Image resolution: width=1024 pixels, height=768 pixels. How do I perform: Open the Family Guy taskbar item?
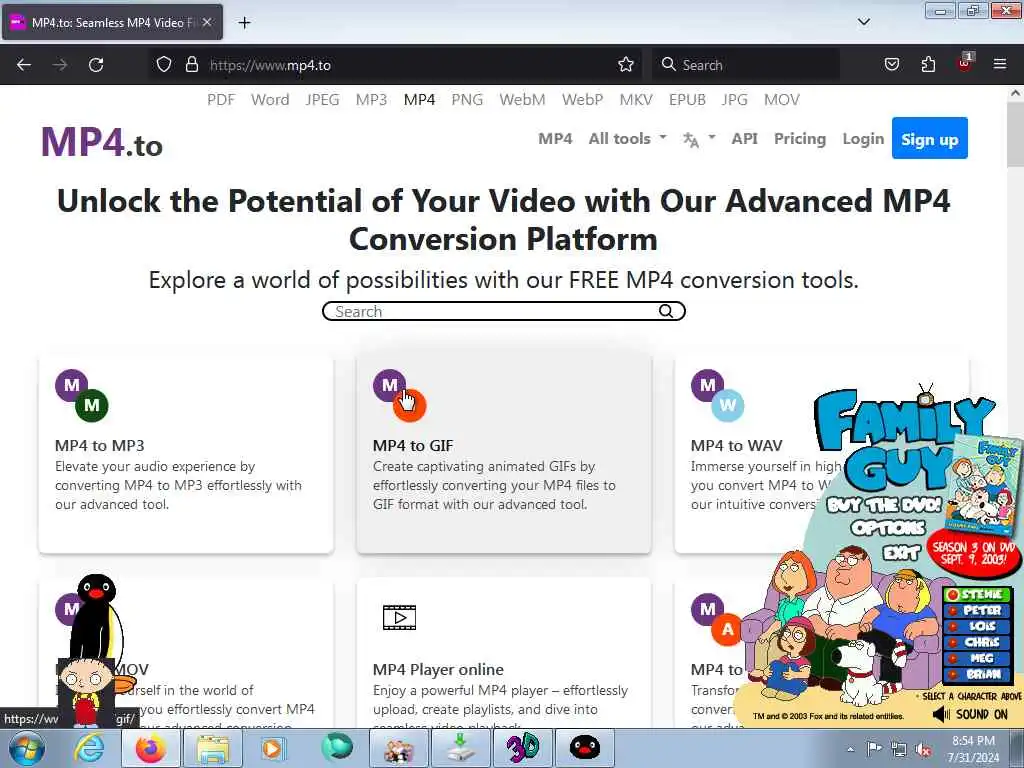(x=398, y=748)
